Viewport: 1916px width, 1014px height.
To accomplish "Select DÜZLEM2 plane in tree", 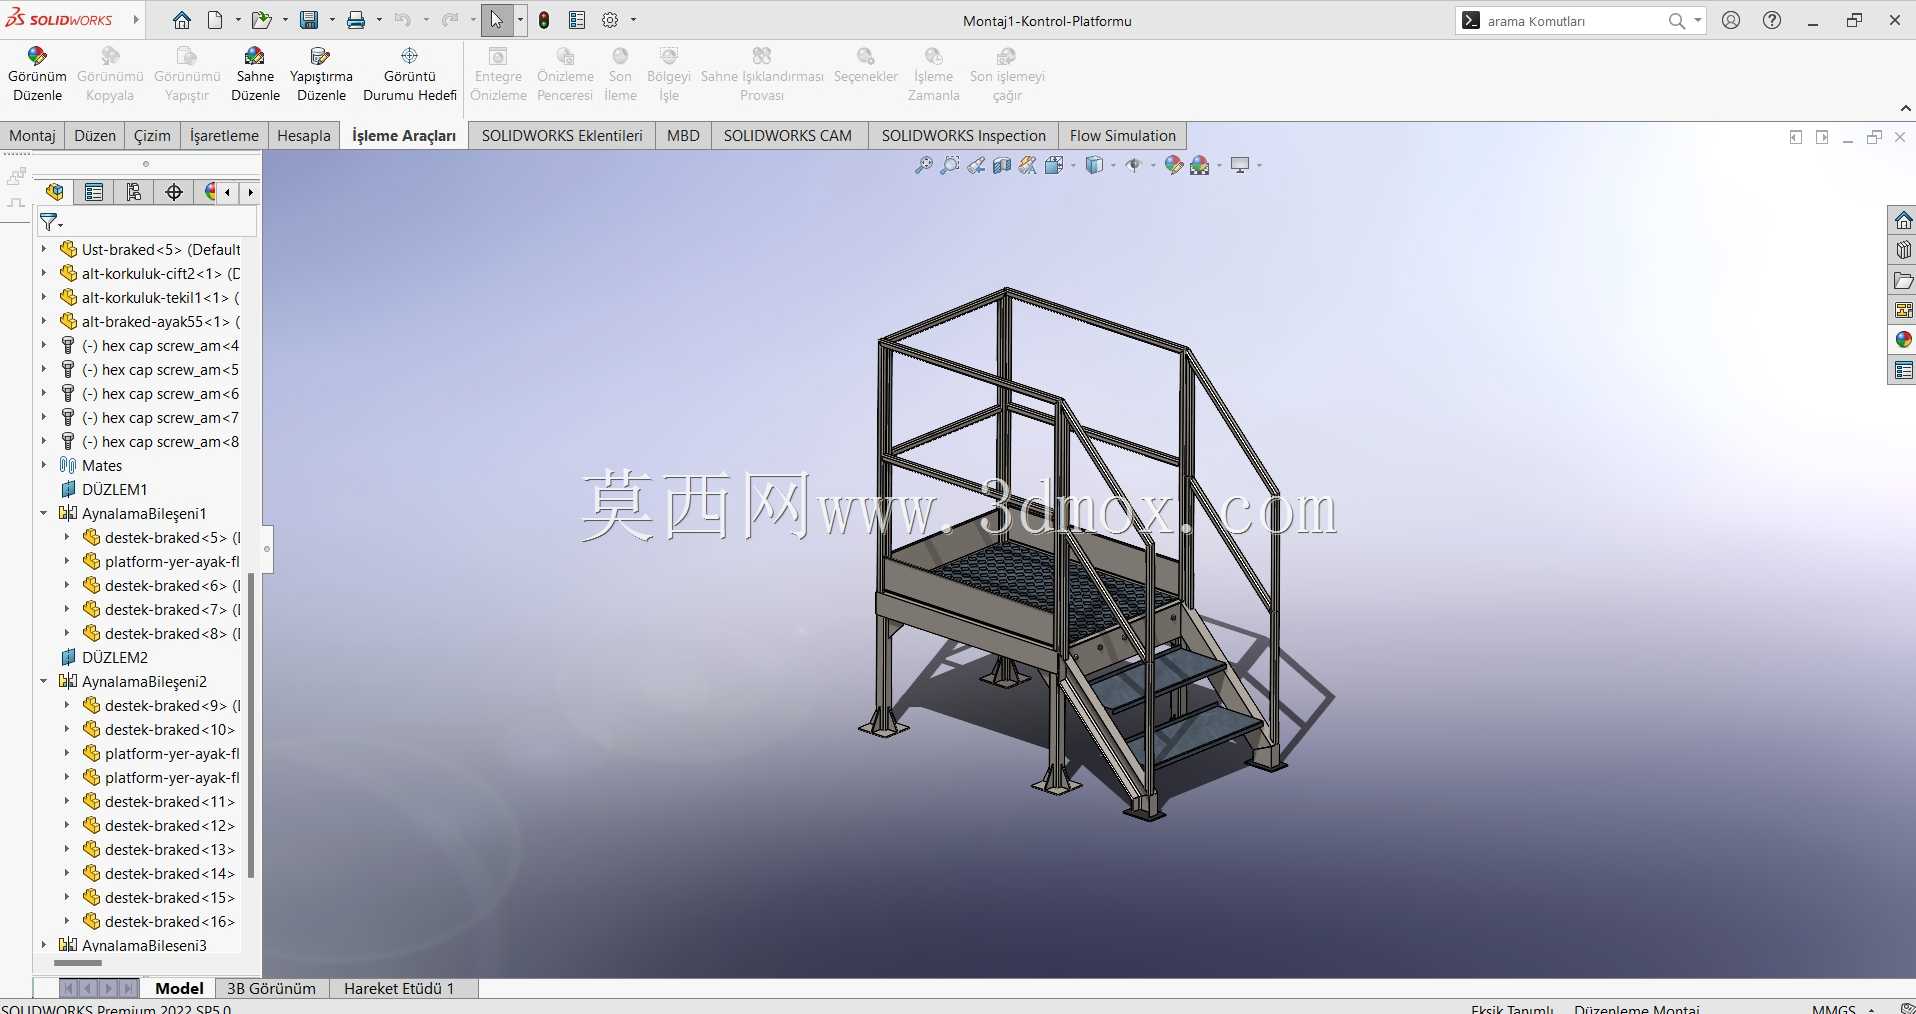I will click(x=115, y=657).
